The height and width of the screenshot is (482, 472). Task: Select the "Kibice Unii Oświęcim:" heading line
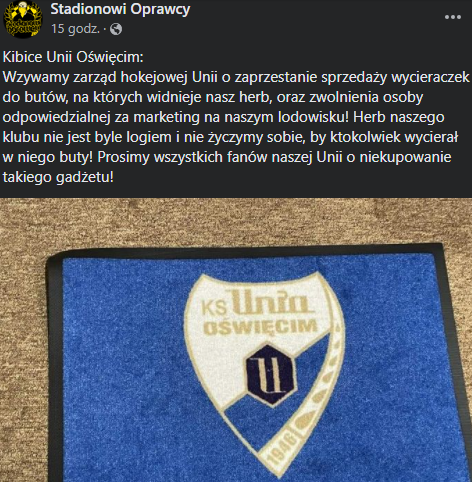coord(73,57)
